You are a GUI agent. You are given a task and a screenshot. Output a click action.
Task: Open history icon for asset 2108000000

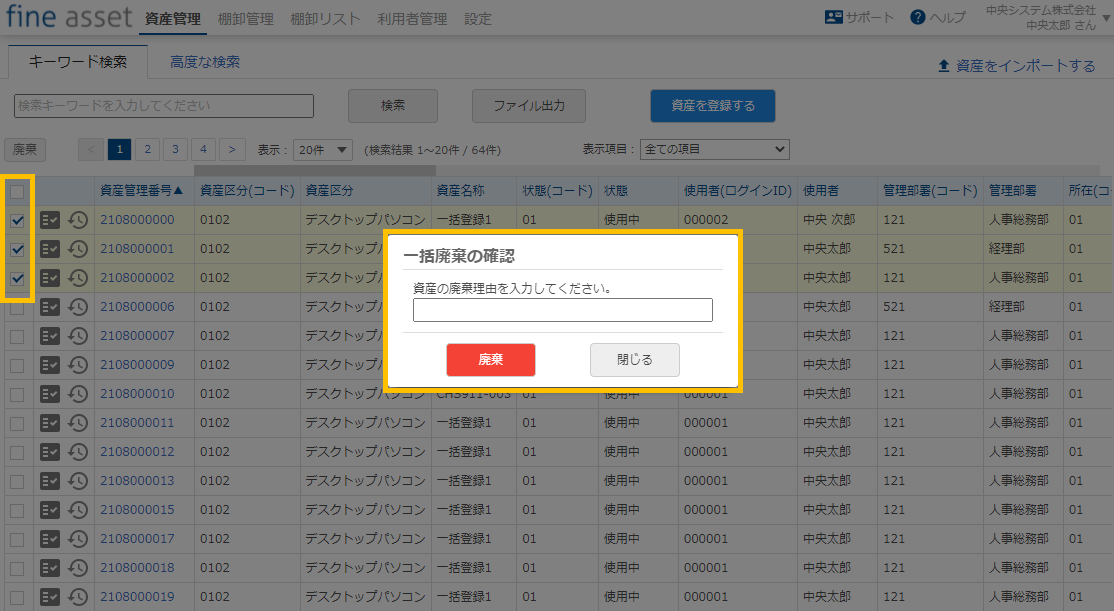coord(77,220)
